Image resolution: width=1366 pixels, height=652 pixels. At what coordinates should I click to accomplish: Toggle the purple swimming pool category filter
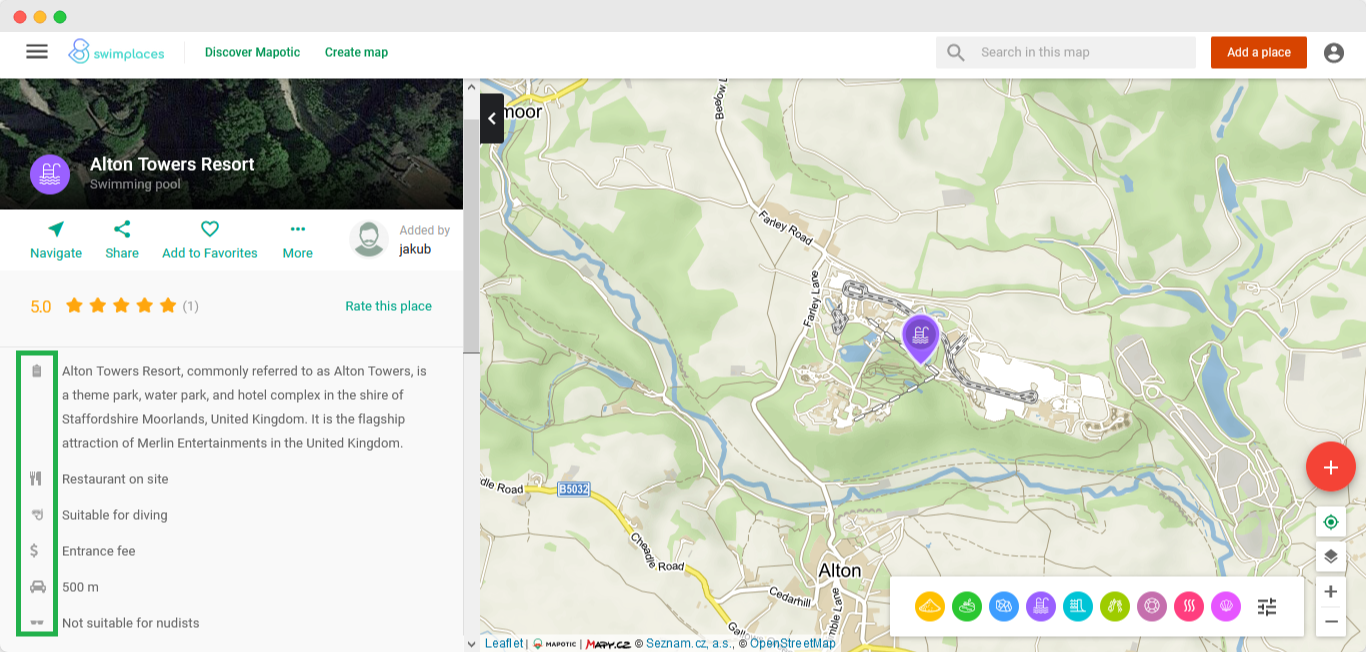tap(1041, 606)
